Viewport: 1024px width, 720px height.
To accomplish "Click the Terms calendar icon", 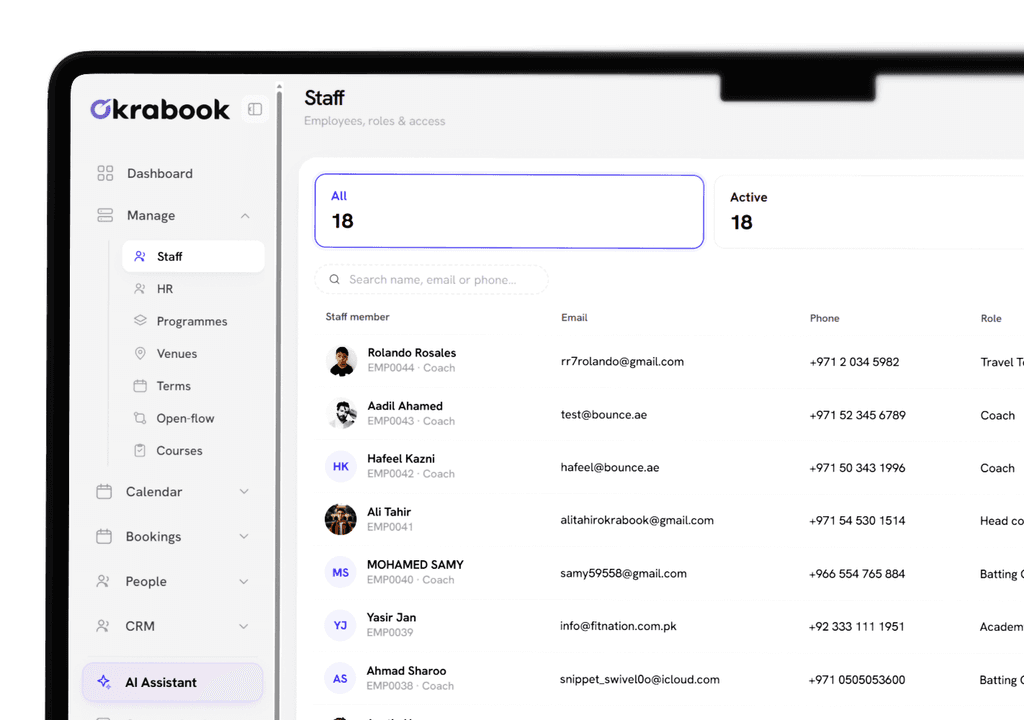I will point(140,385).
